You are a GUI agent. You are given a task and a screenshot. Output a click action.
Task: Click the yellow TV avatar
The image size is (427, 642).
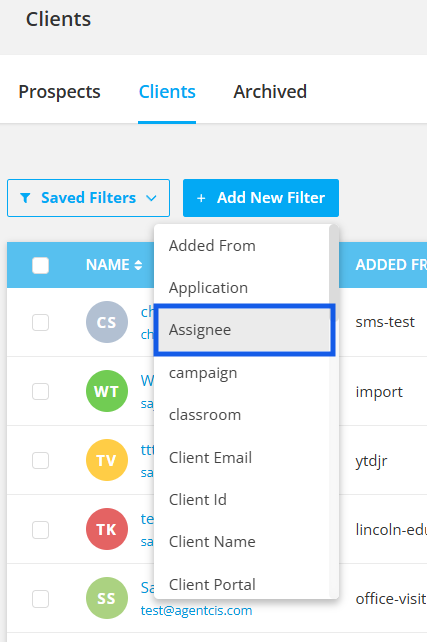tap(107, 460)
